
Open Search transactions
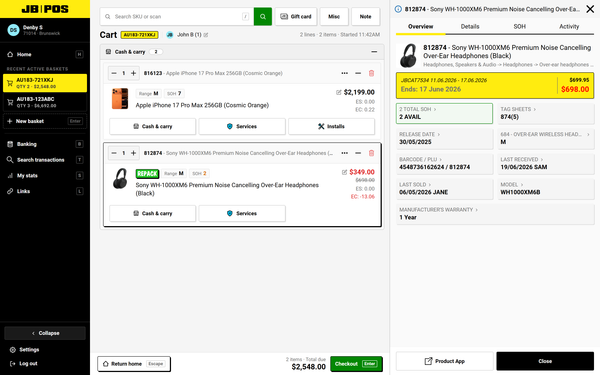tap(45, 160)
